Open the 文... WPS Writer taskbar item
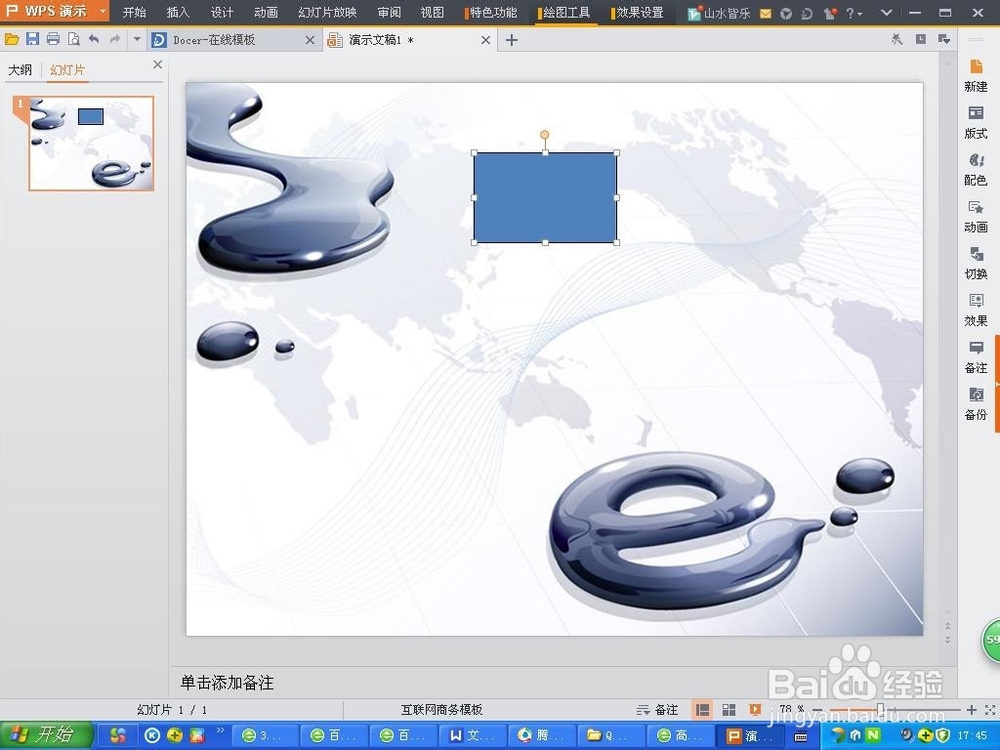Image resolution: width=1000 pixels, height=750 pixels. click(x=472, y=735)
